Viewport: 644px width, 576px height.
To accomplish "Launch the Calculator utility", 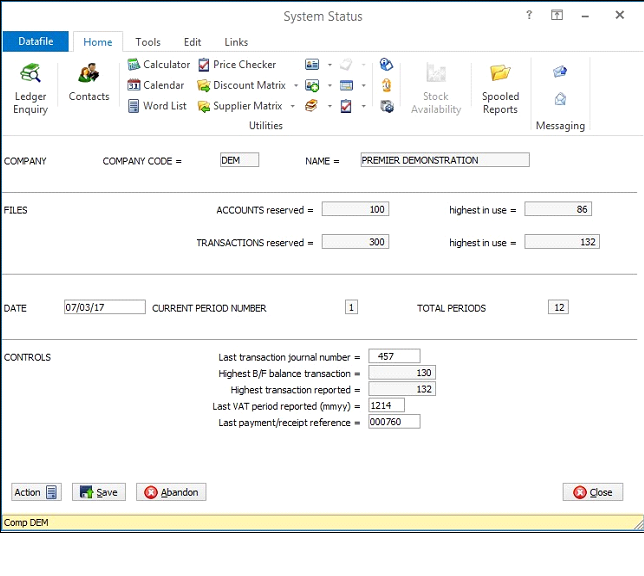I will pyautogui.click(x=159, y=65).
